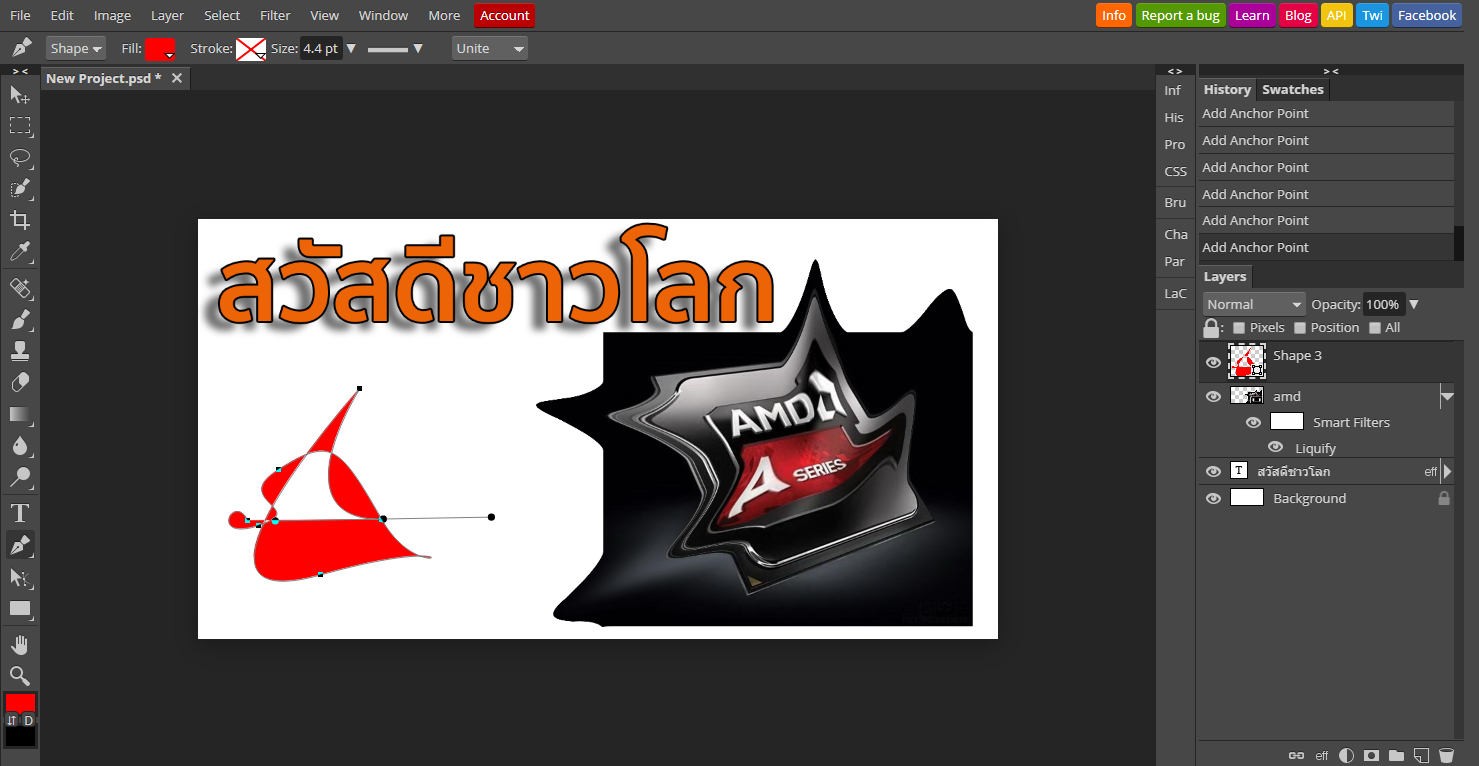Viewport: 1479px width, 766px height.
Task: Select the Eyedropper tool
Action: [x=20, y=251]
